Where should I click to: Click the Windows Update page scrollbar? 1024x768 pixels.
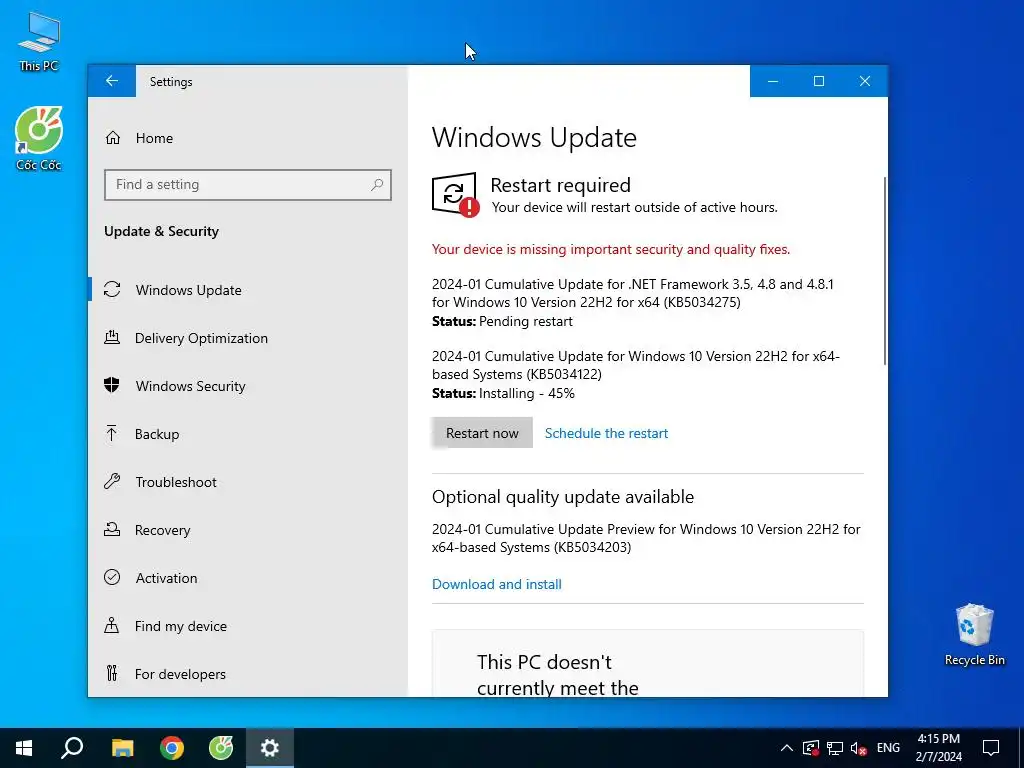point(885,270)
